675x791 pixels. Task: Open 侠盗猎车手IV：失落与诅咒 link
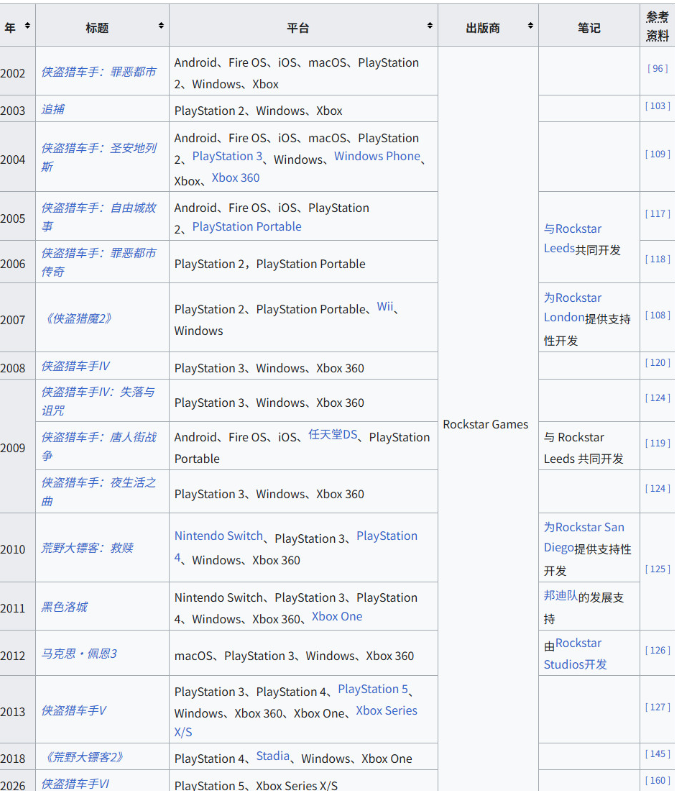coord(98,401)
